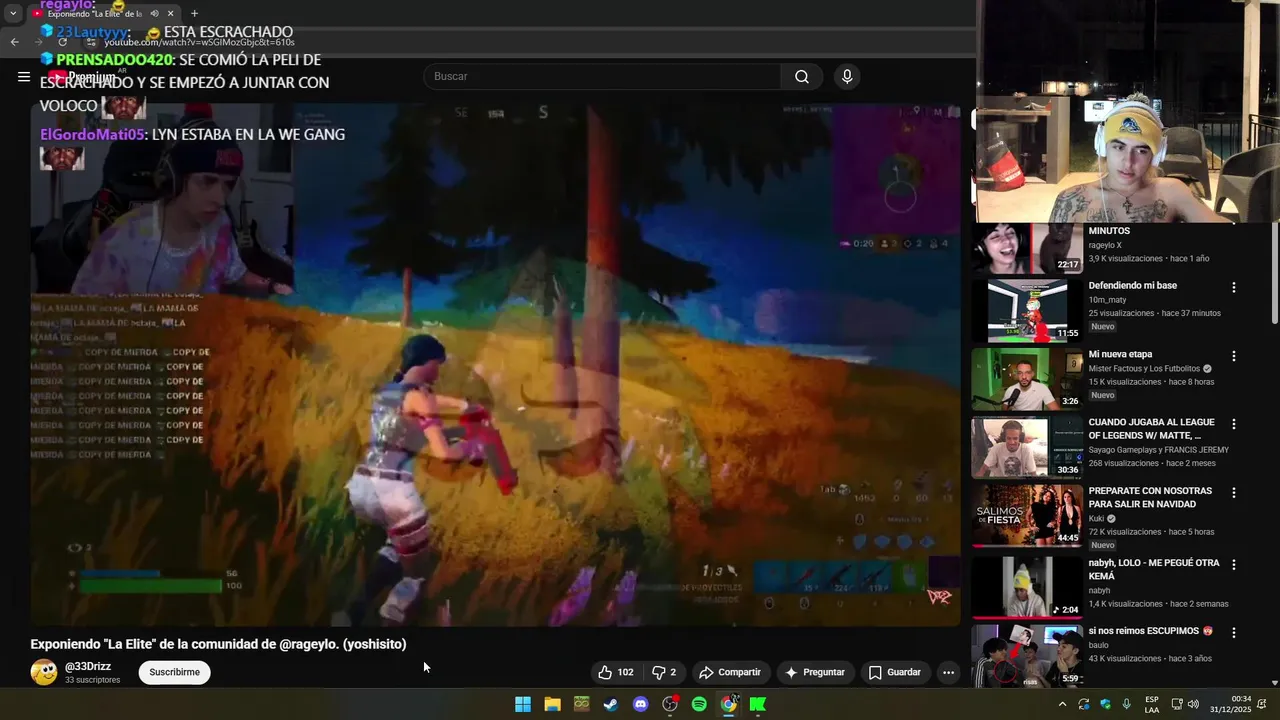Open options menu for Defendiendo mi base
Image resolution: width=1280 pixels, height=720 pixels.
click(1234, 287)
